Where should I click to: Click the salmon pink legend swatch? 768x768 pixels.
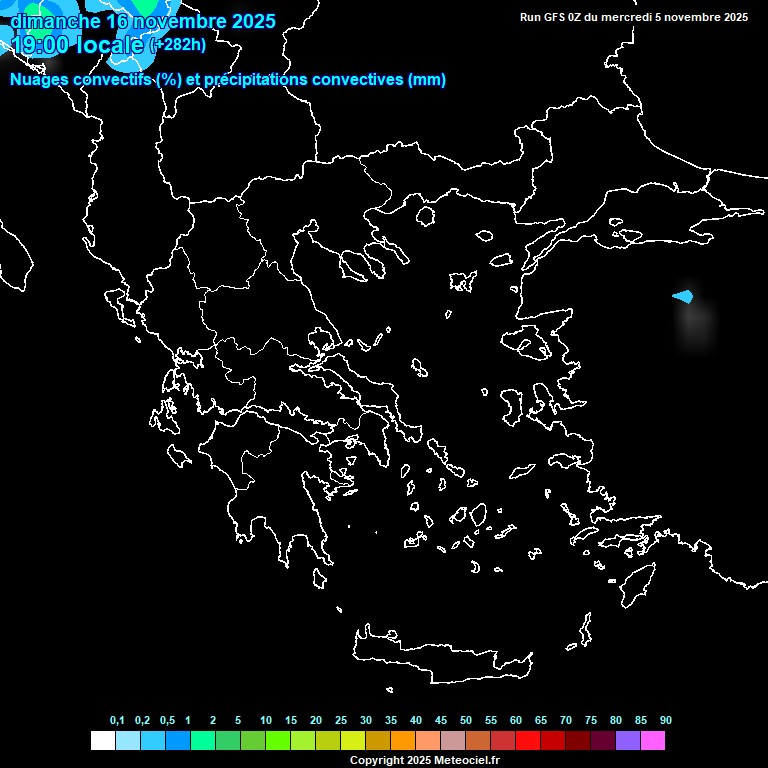point(428,741)
